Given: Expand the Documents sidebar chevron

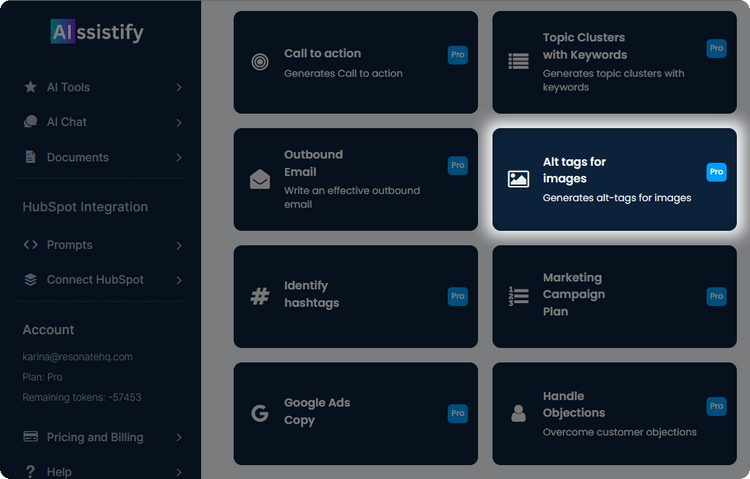Looking at the screenshot, I should coord(179,158).
